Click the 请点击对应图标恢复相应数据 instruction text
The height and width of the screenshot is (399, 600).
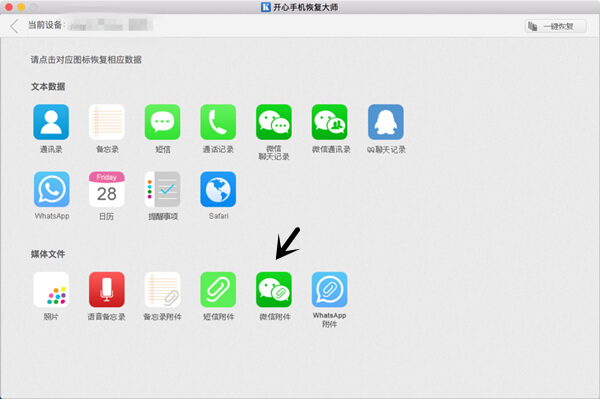[x=86, y=60]
